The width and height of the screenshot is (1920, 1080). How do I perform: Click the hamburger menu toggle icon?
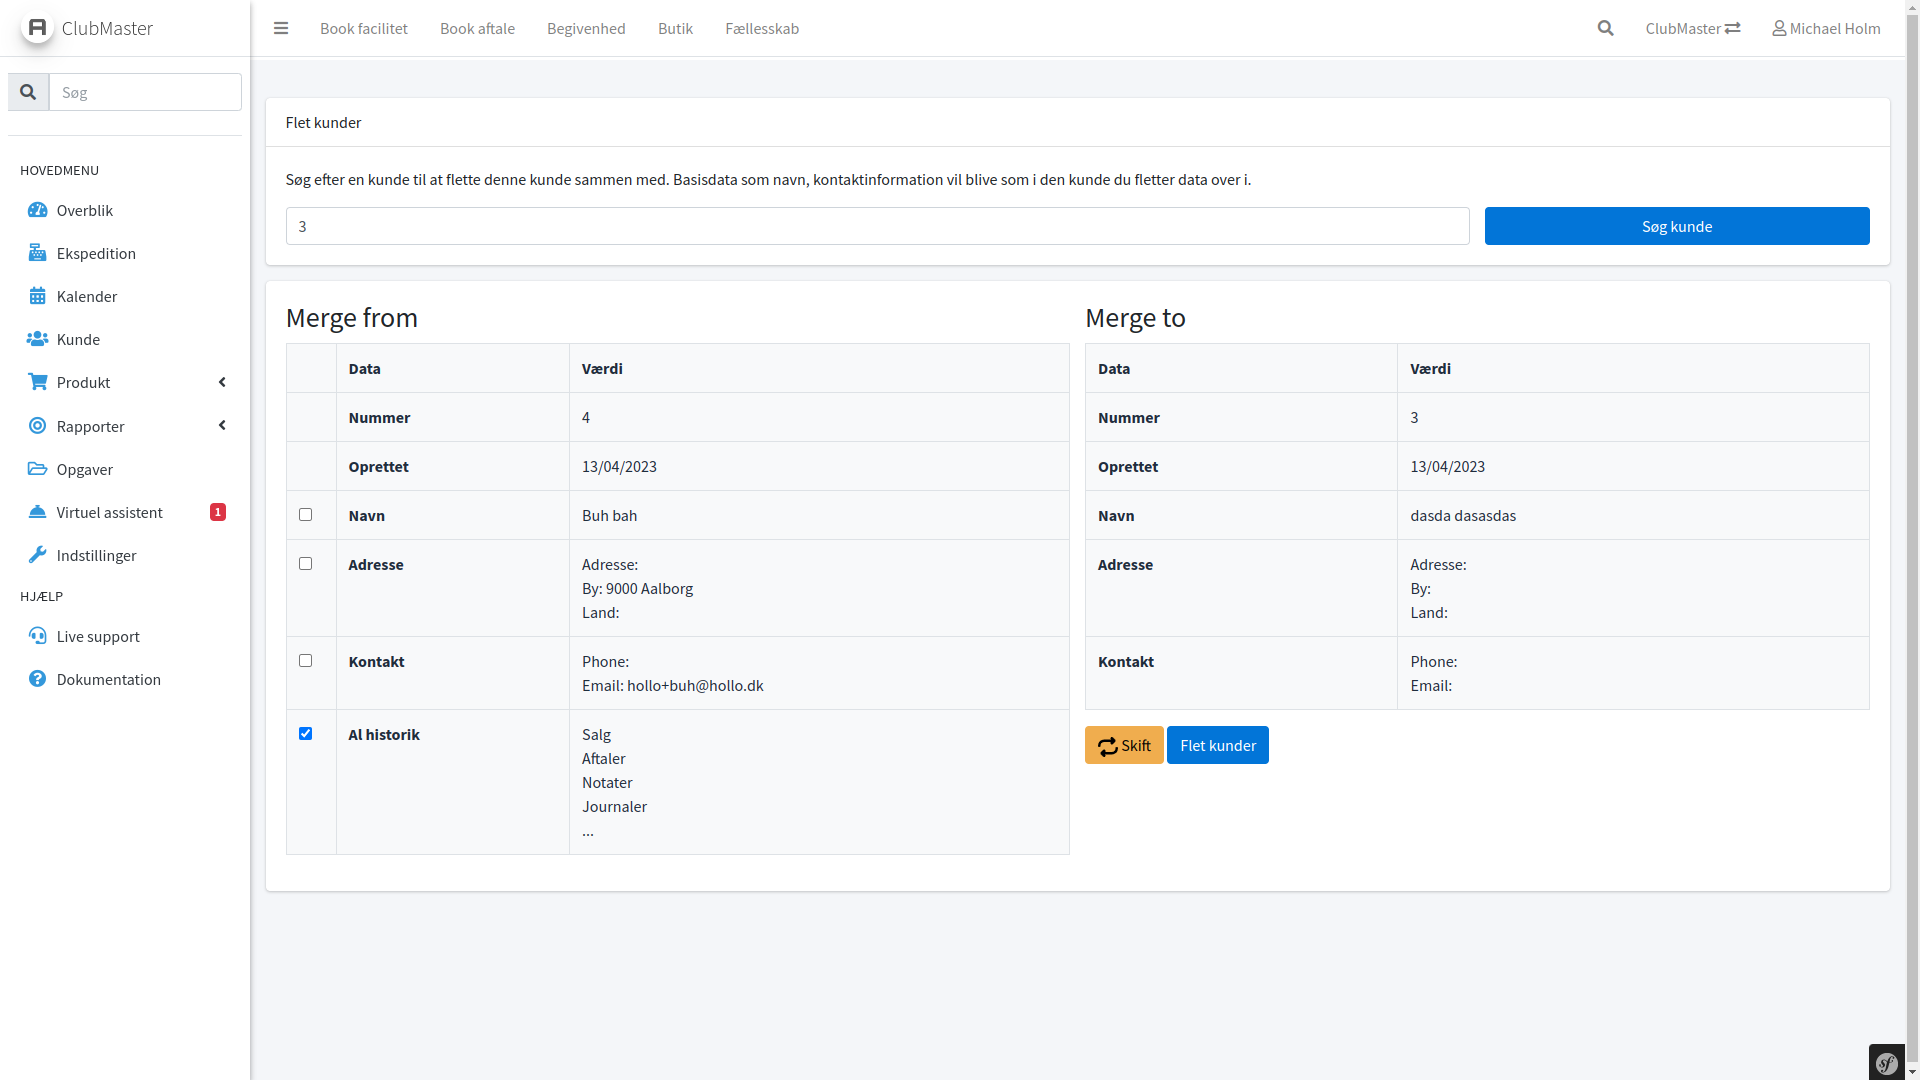click(281, 28)
